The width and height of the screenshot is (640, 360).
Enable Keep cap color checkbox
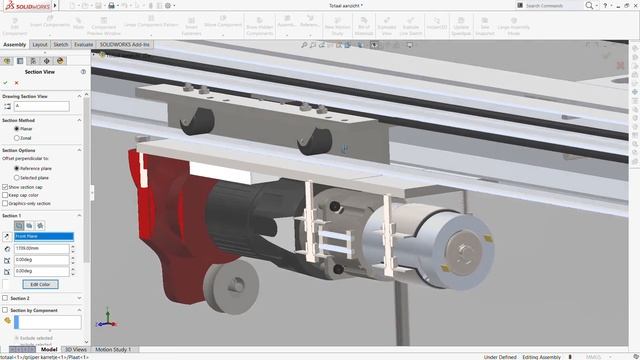5,195
